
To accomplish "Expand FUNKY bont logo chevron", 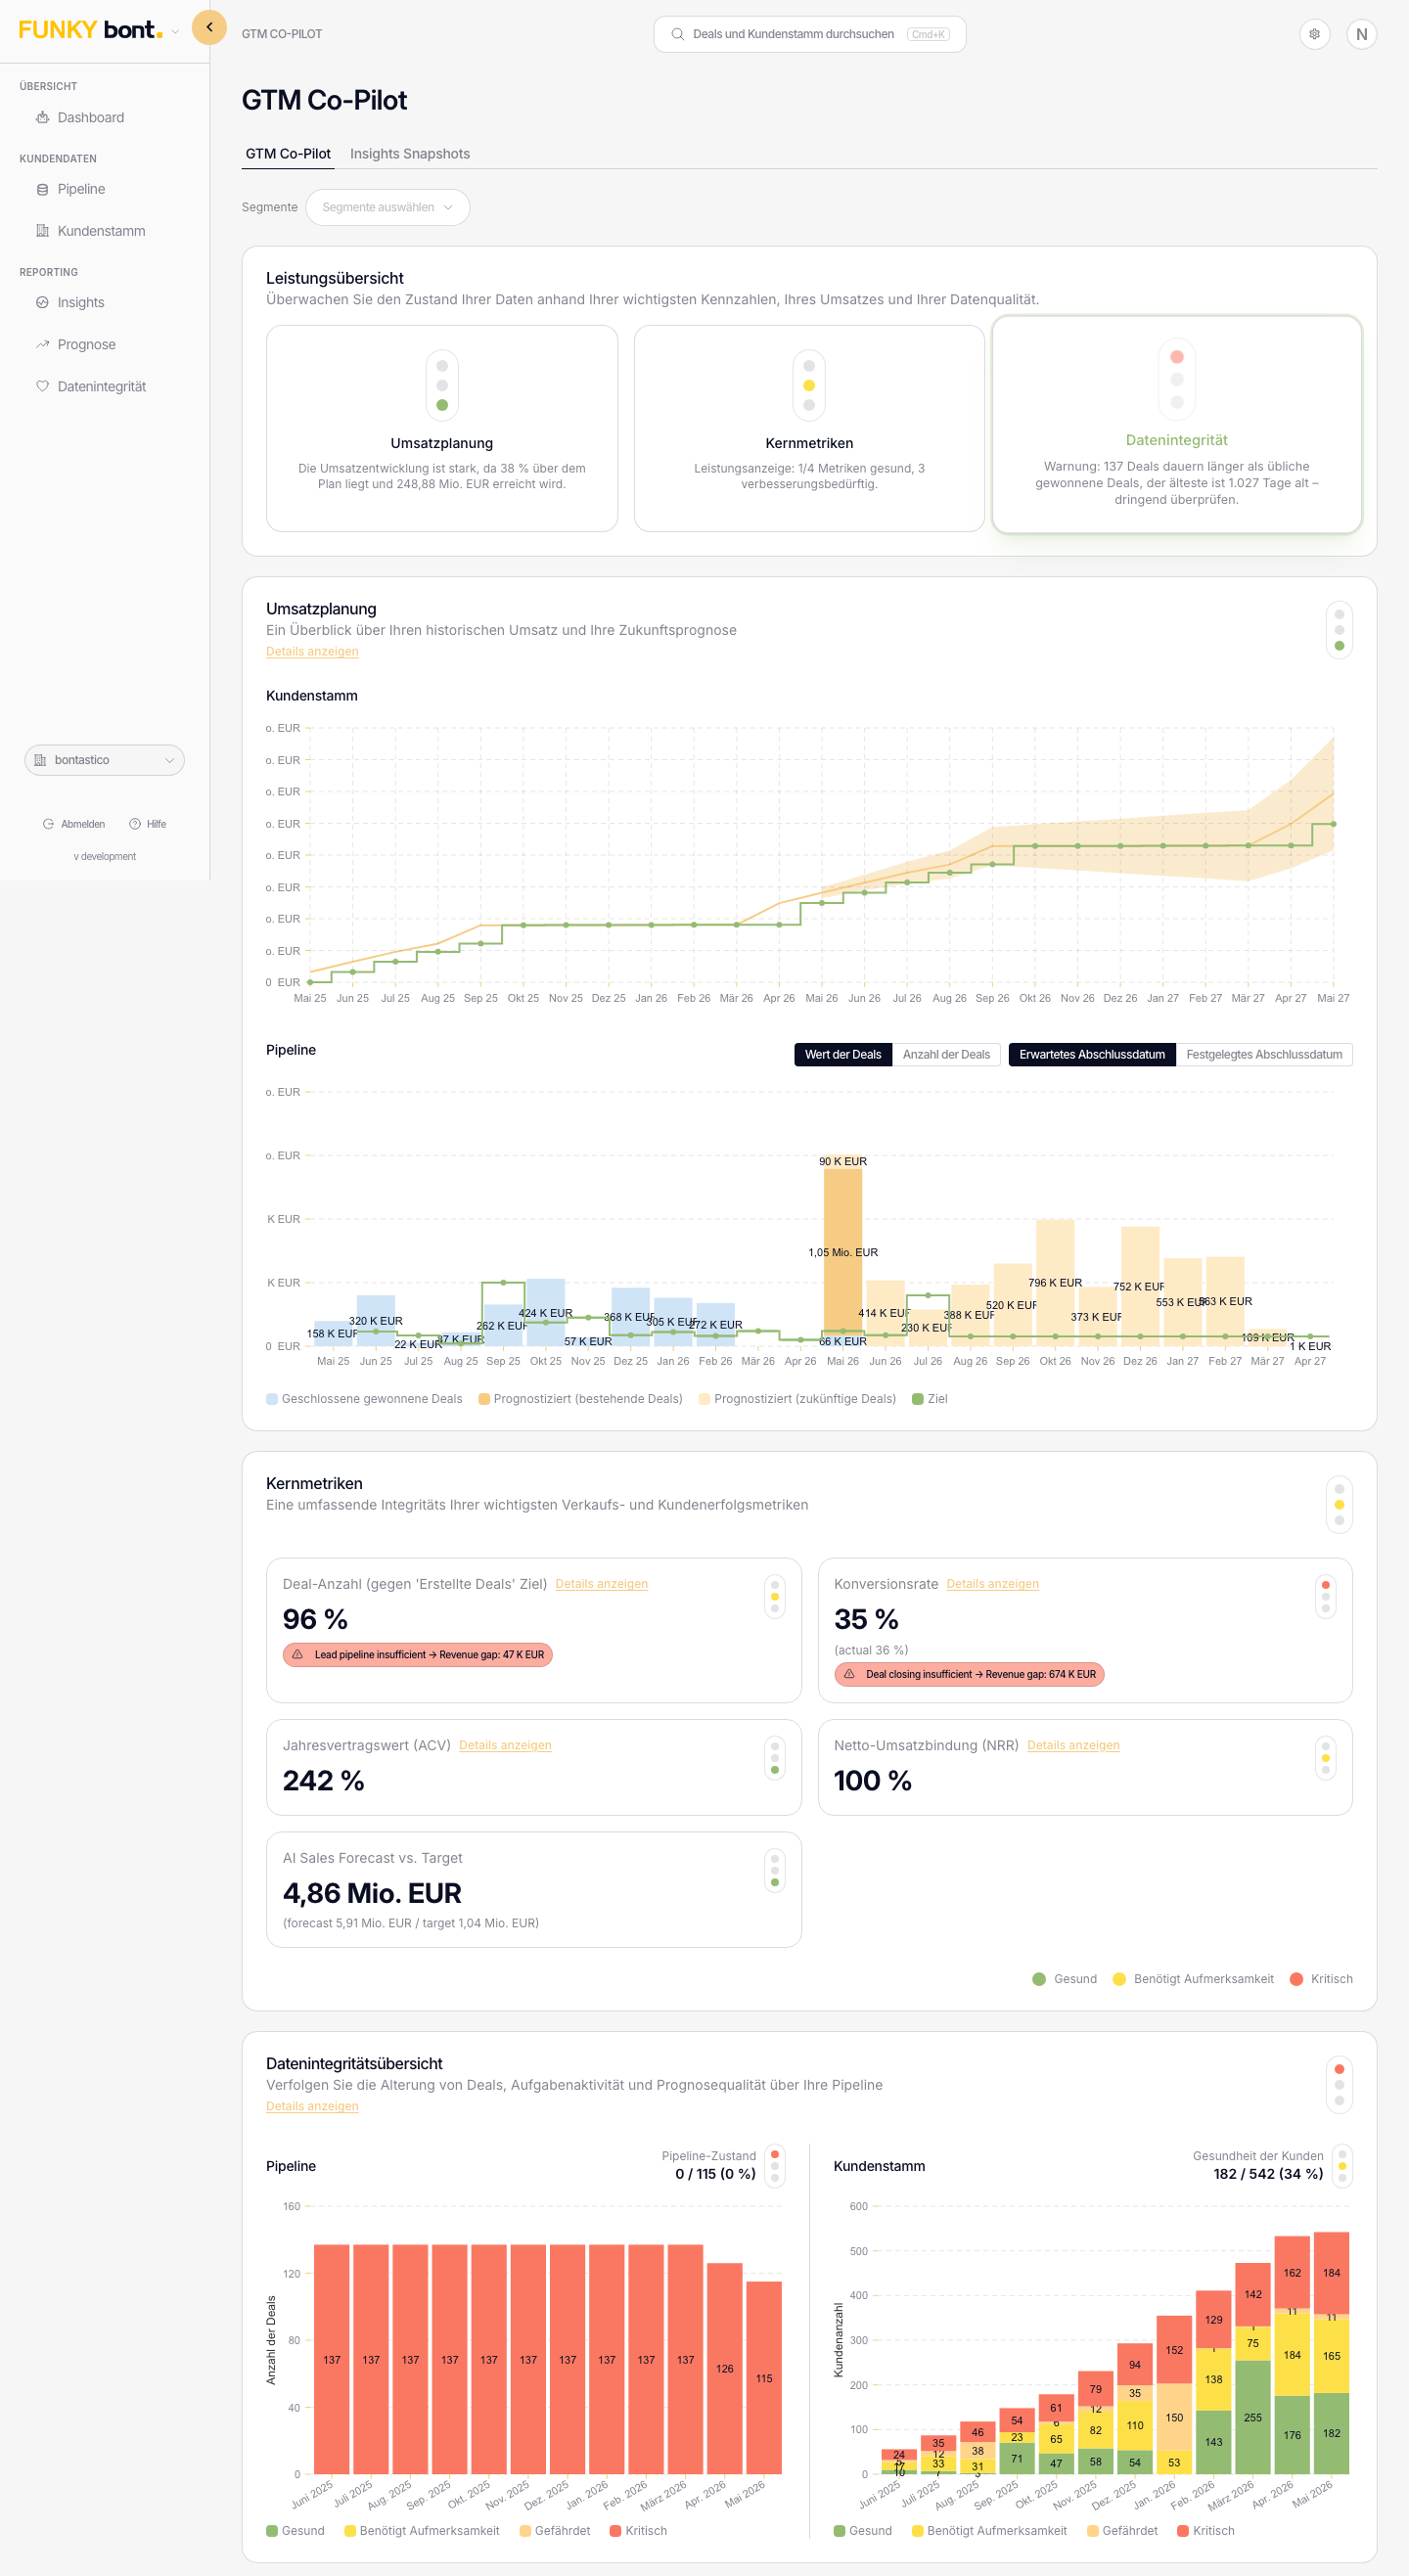I will pyautogui.click(x=176, y=32).
